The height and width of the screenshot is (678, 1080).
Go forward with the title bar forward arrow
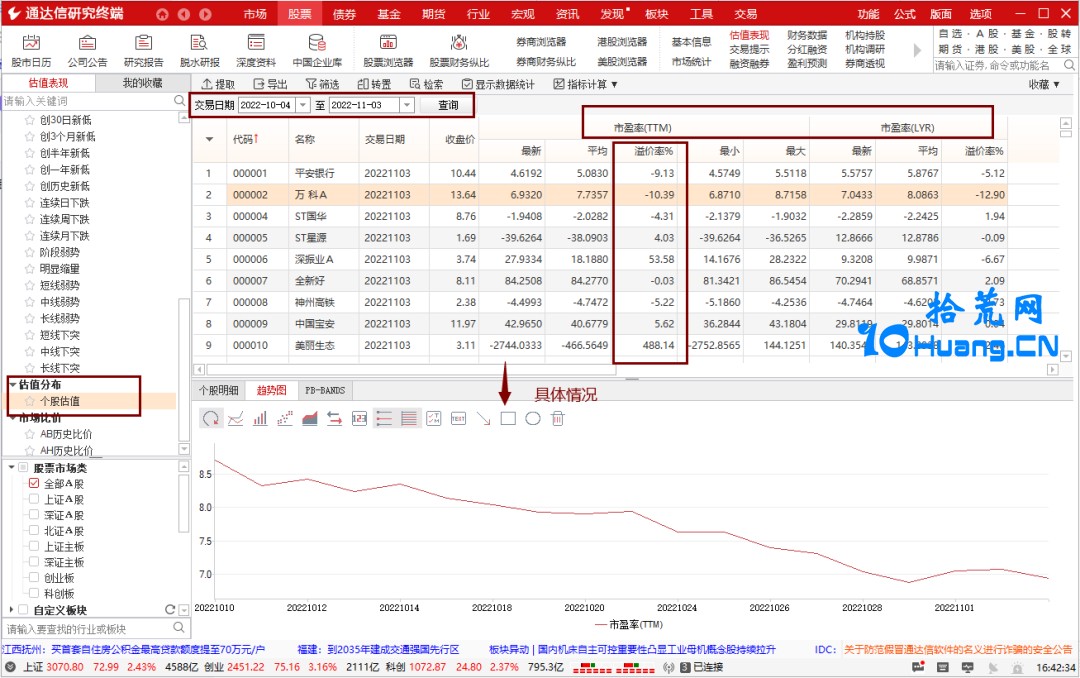pyautogui.click(x=205, y=14)
